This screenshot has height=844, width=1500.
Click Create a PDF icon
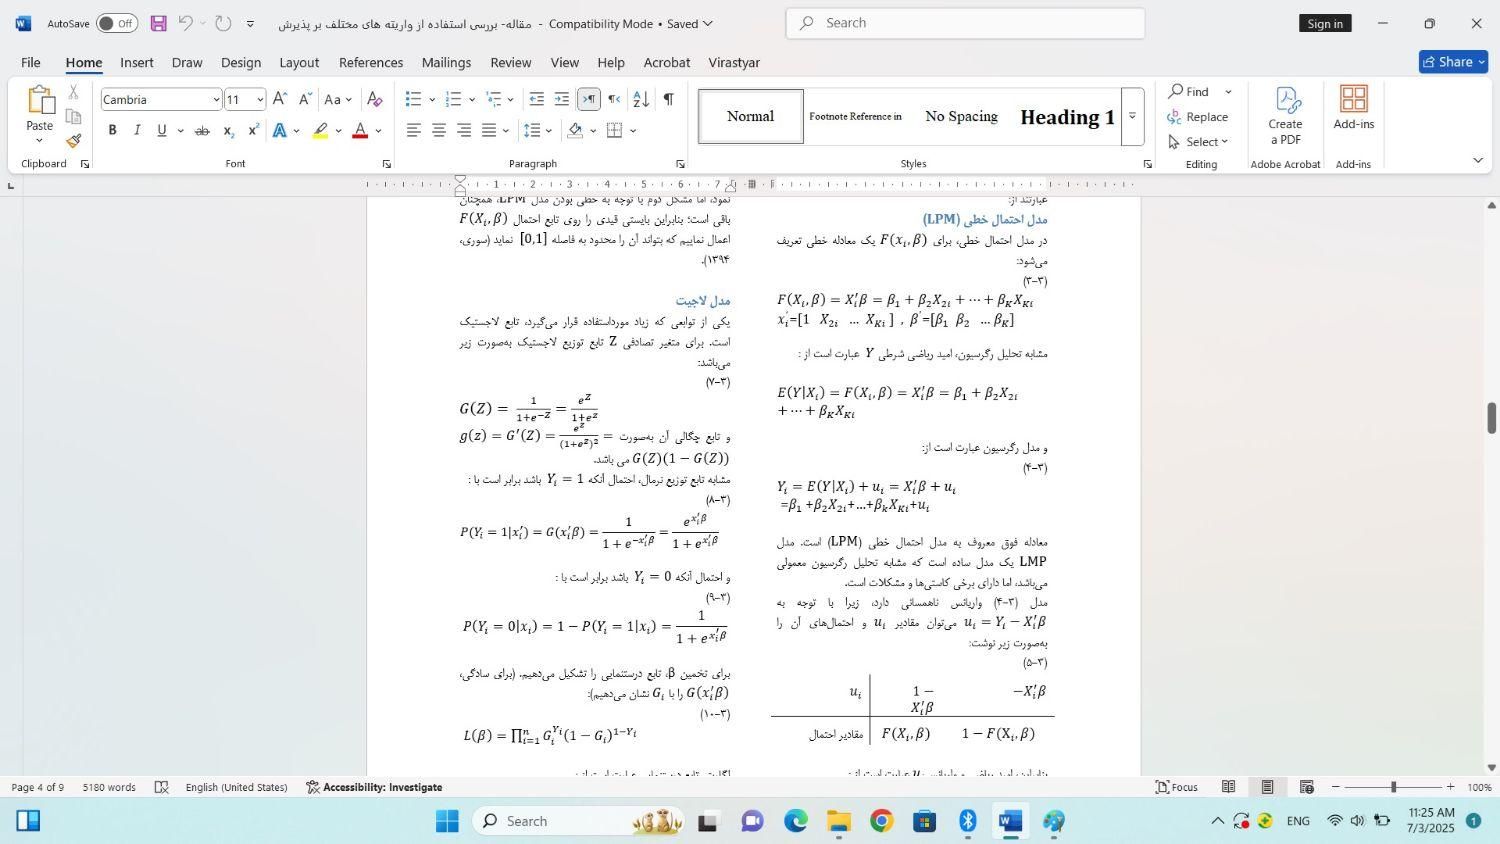pyautogui.click(x=1285, y=115)
